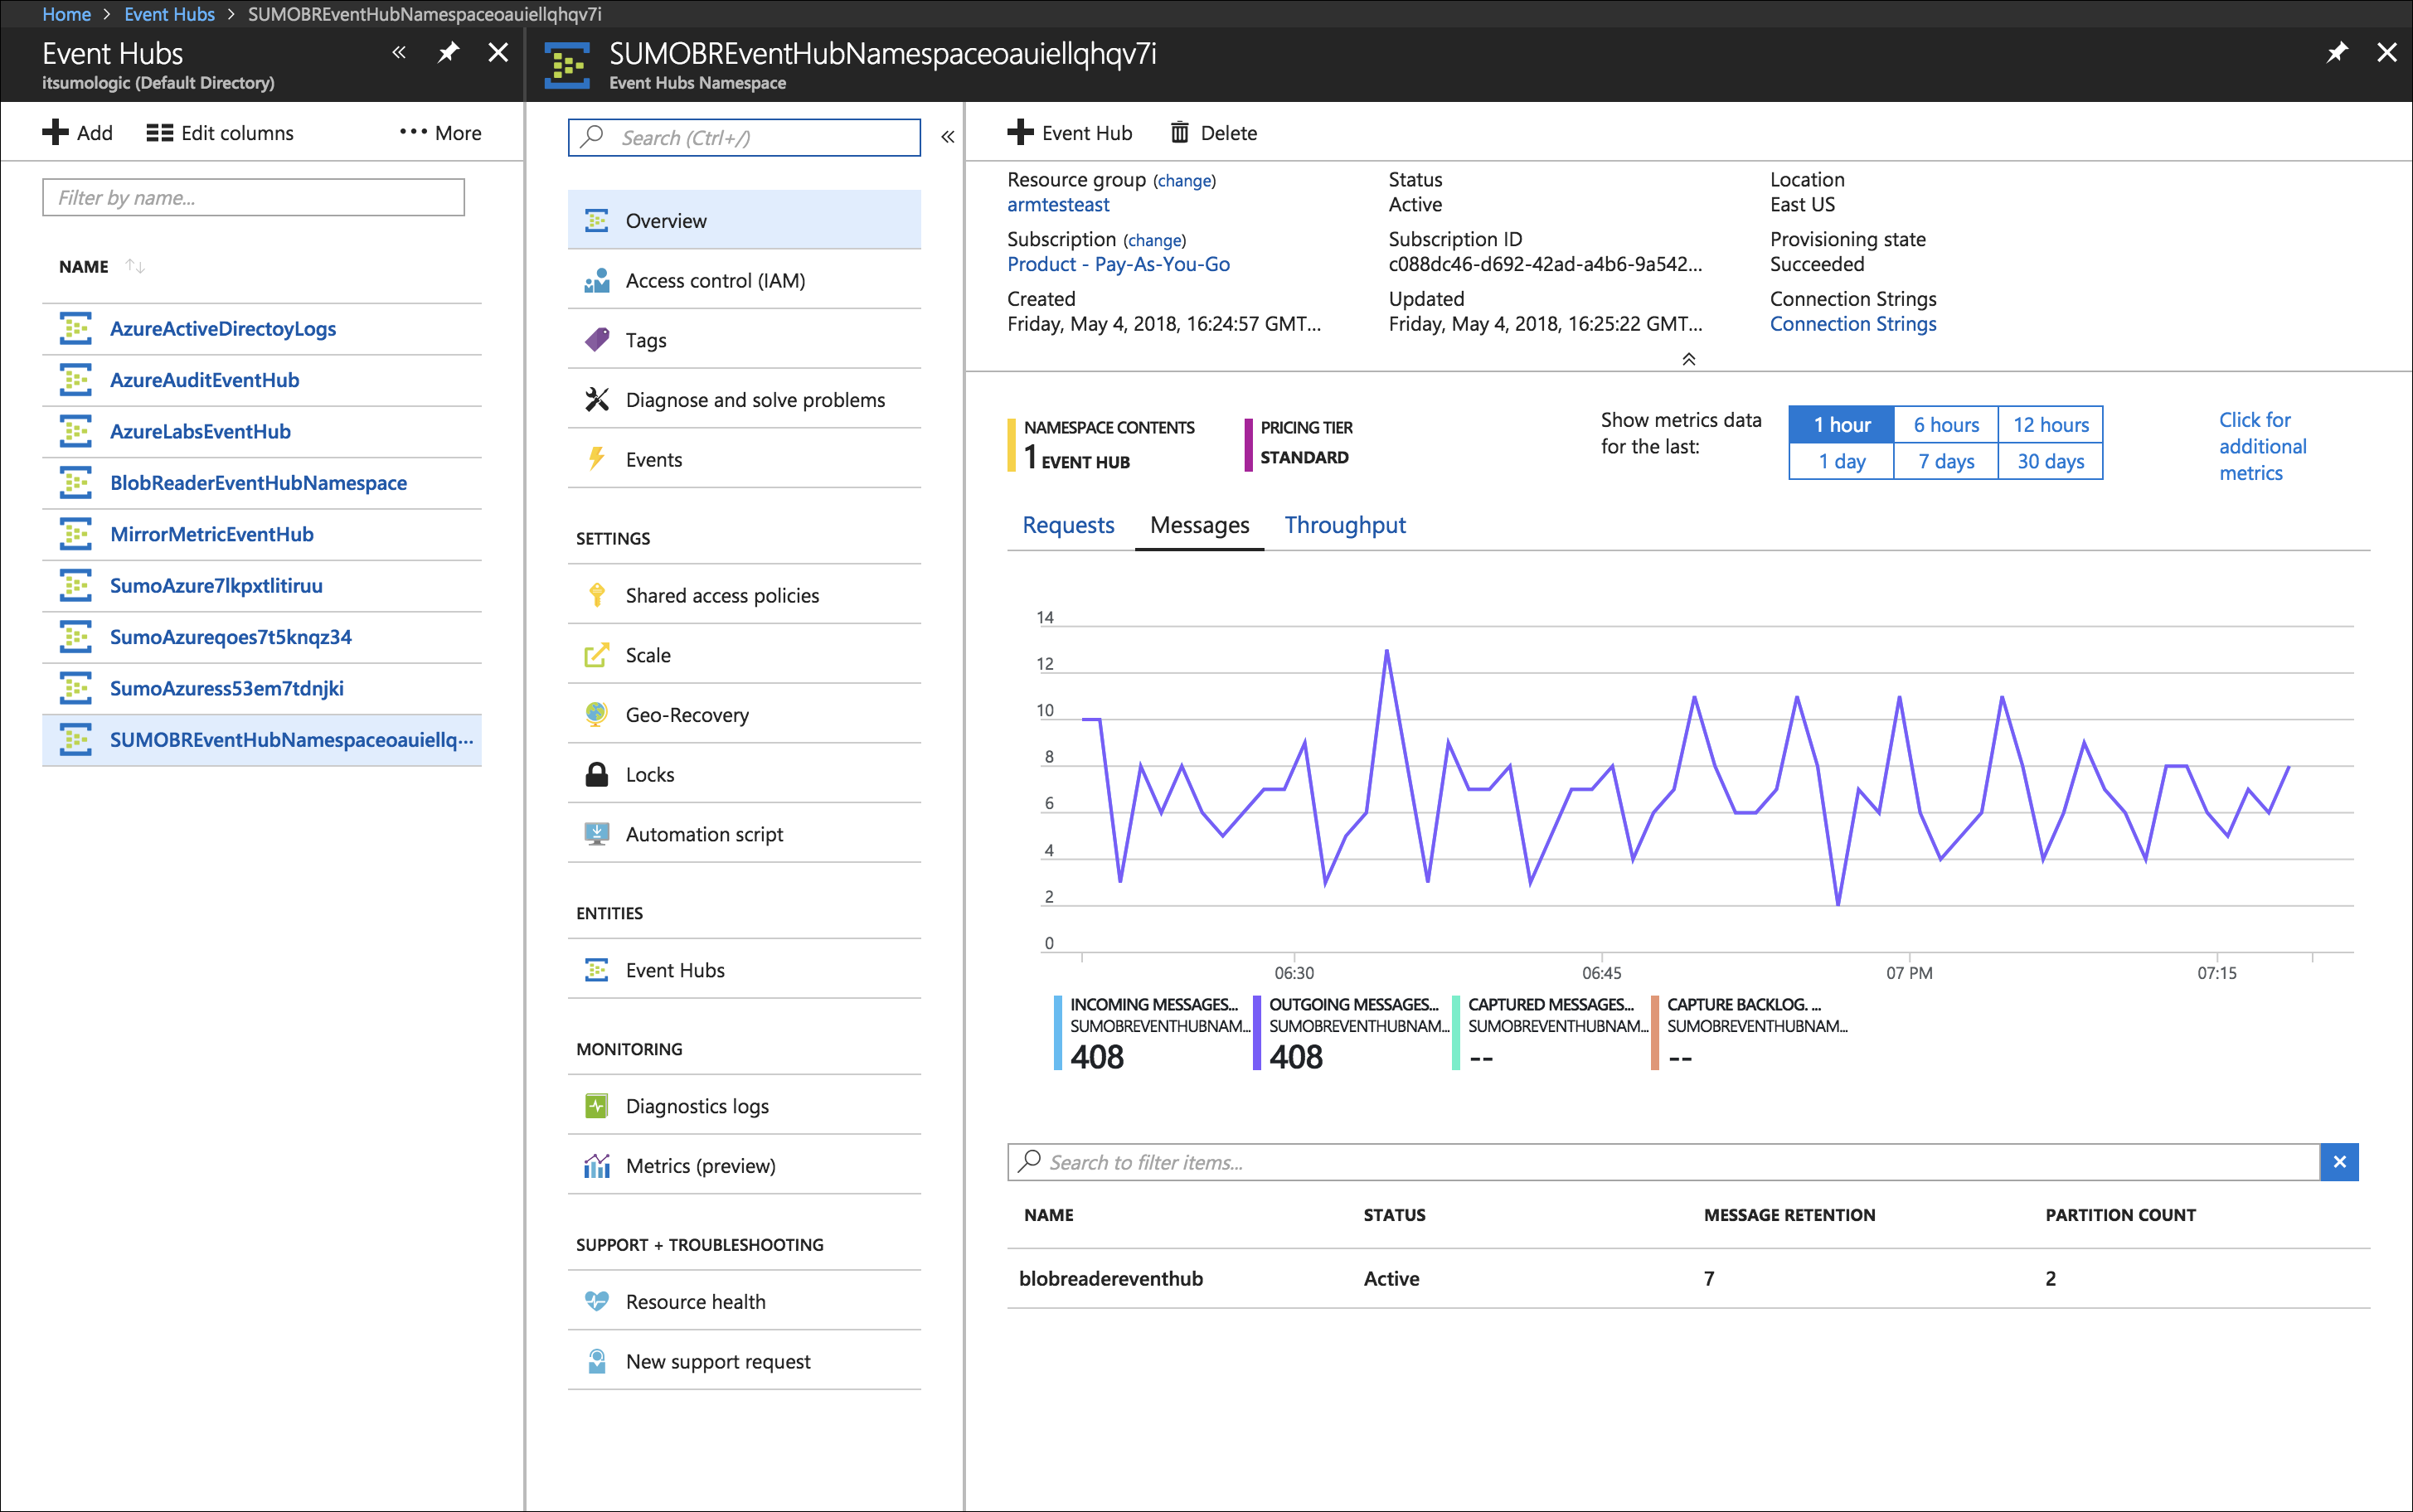Sort the NAME column

click(135, 265)
